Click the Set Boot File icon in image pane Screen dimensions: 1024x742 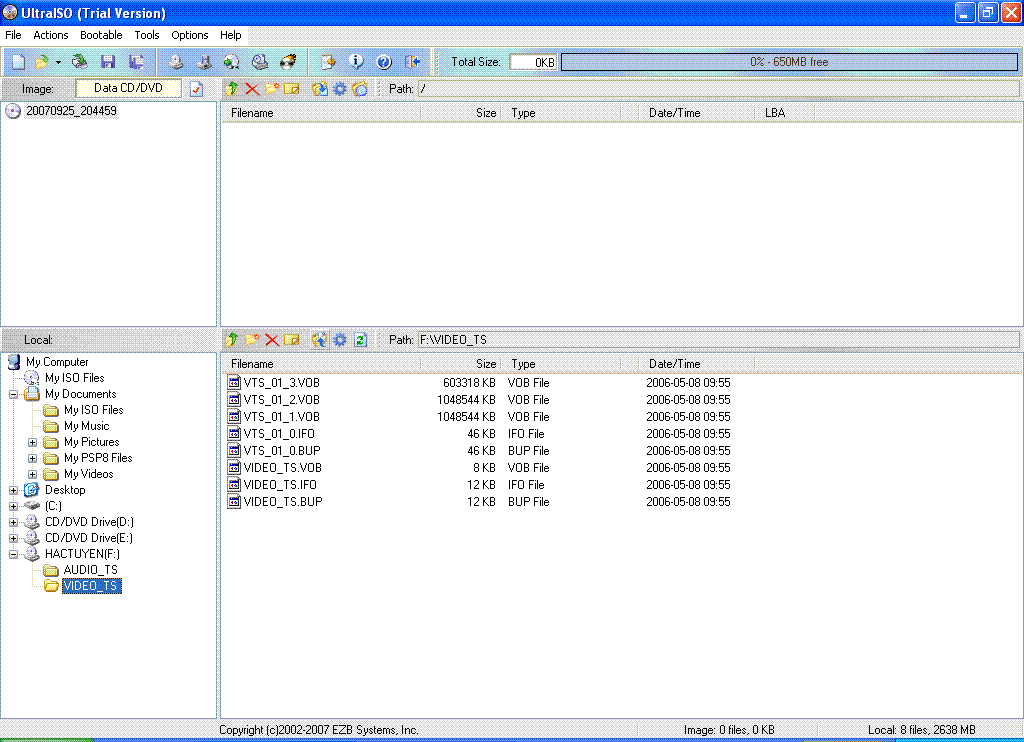[x=360, y=88]
